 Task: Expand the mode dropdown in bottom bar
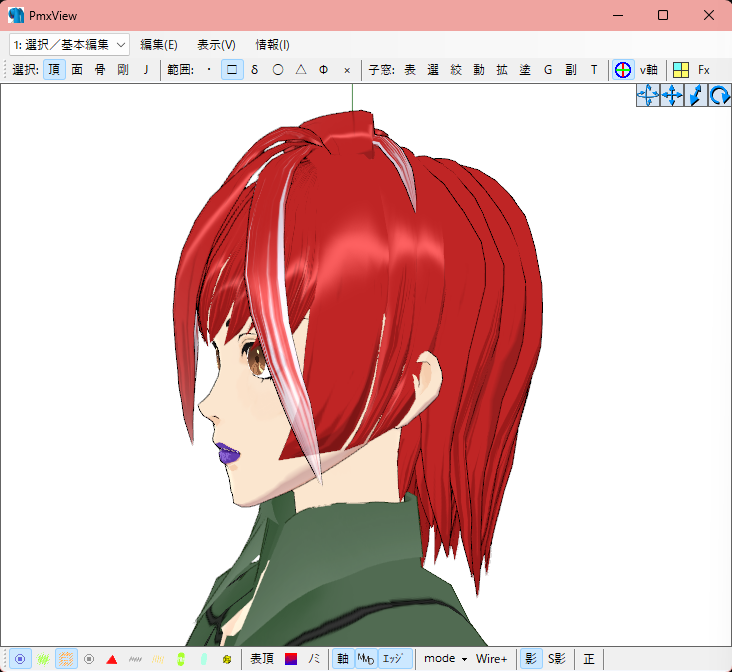[x=446, y=659]
